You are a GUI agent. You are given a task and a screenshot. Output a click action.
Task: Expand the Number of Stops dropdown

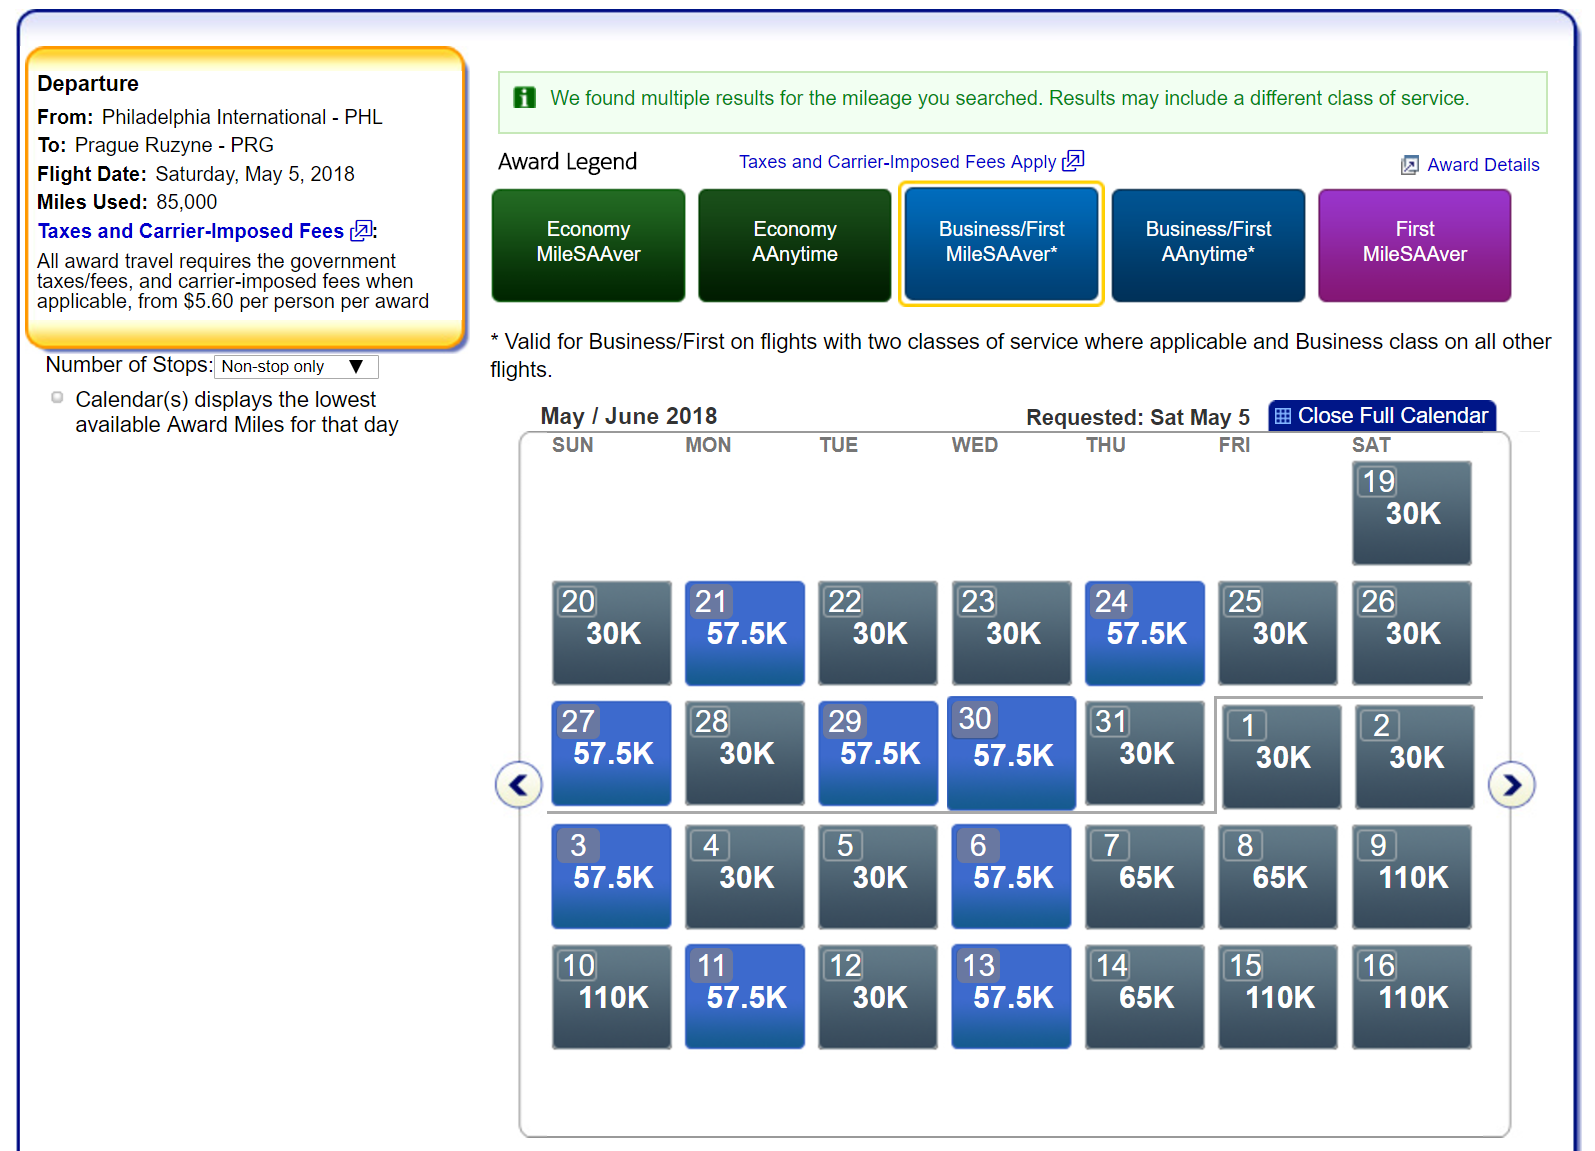296,367
